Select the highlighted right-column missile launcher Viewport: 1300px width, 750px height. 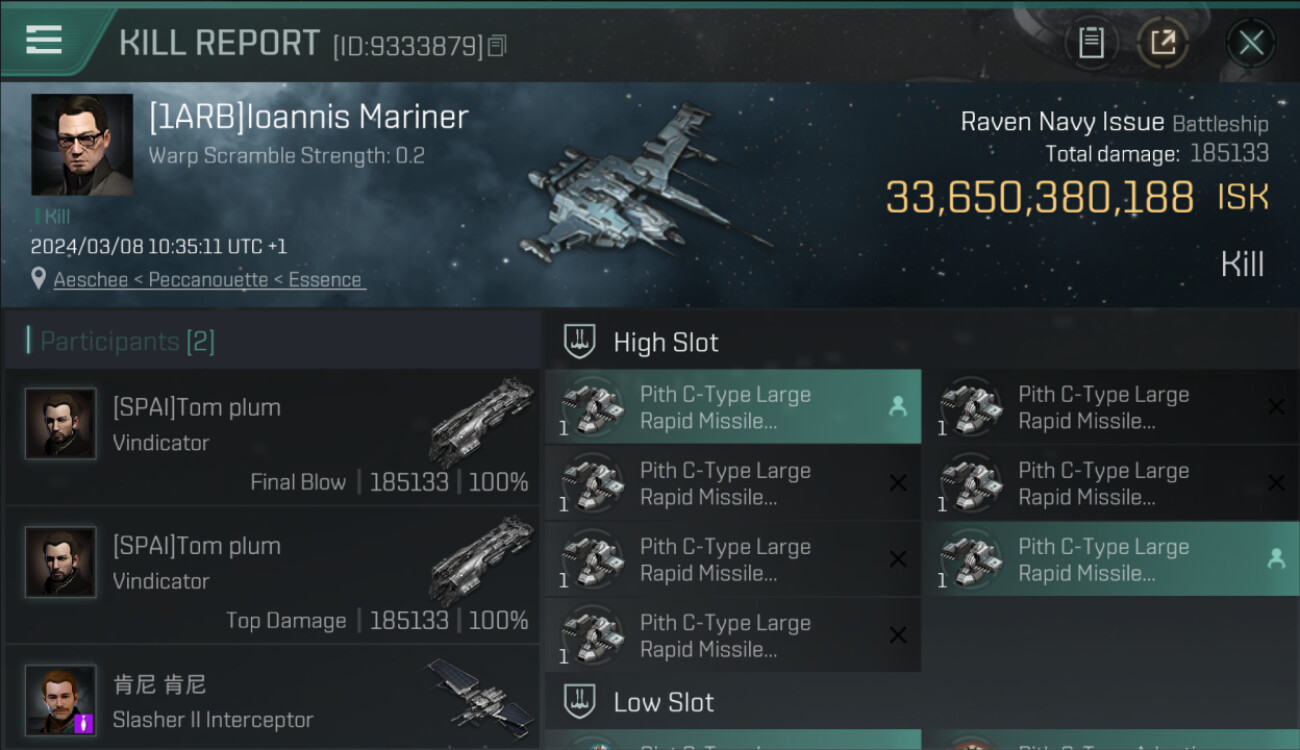coord(1116,559)
